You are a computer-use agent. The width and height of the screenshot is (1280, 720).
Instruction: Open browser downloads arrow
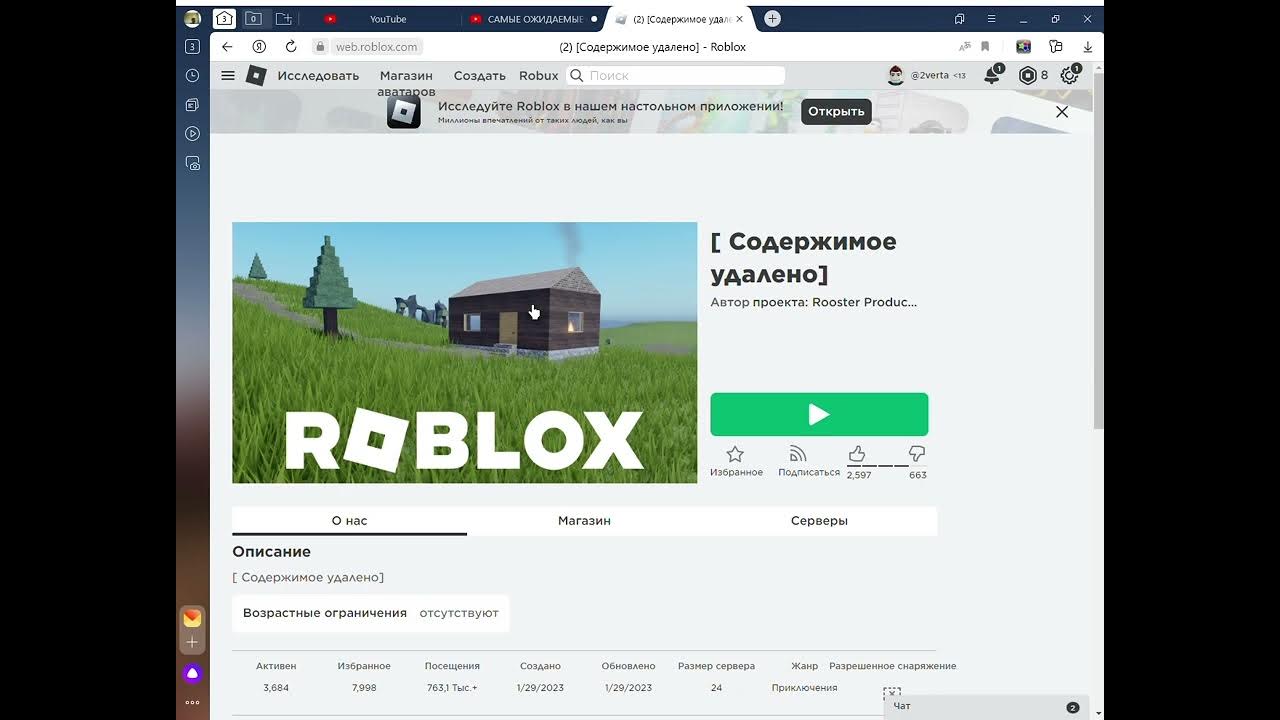(x=1087, y=47)
